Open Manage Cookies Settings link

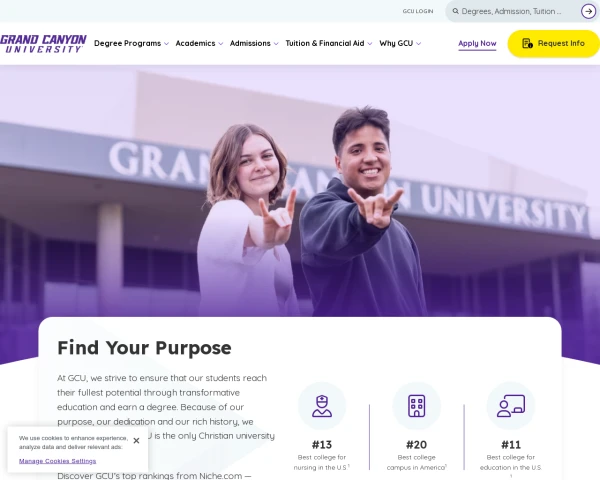click(x=57, y=461)
